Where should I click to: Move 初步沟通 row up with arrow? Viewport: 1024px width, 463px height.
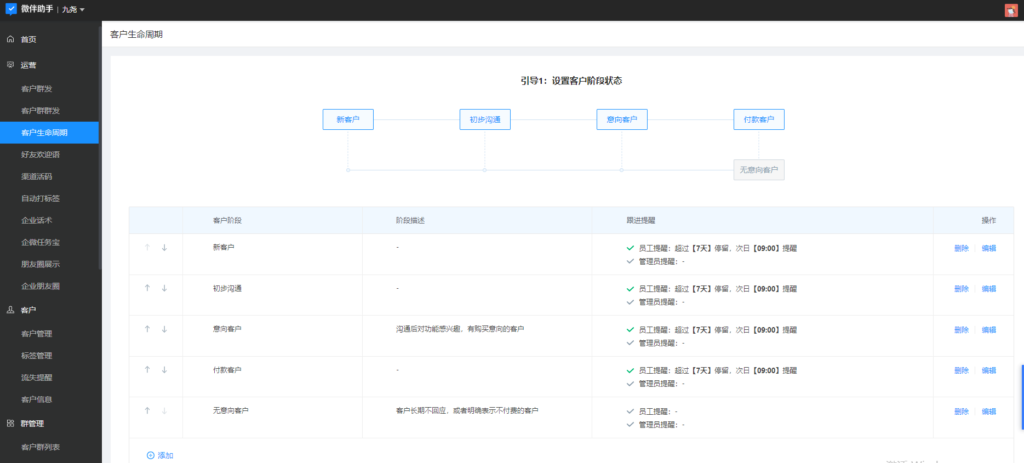(x=148, y=288)
